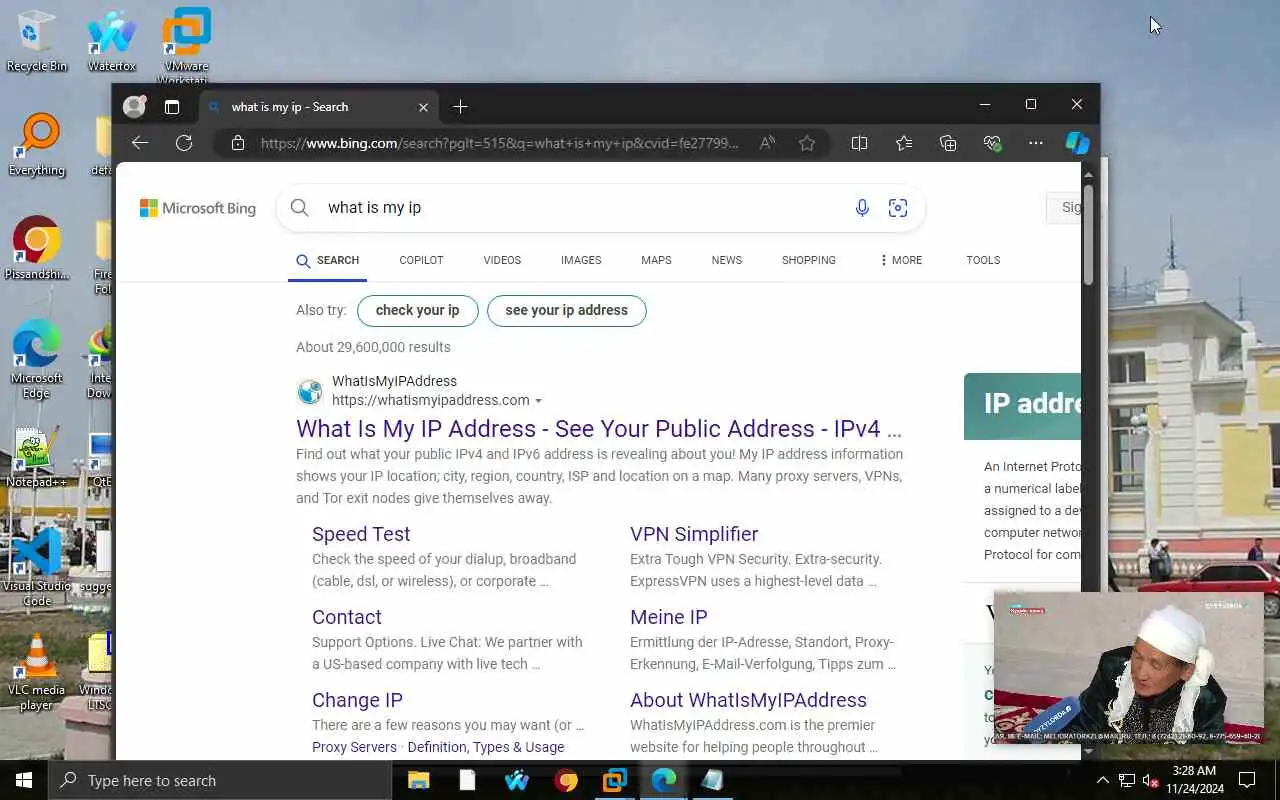Open the Speed Test sublink
This screenshot has height=800, width=1280.
(x=361, y=534)
